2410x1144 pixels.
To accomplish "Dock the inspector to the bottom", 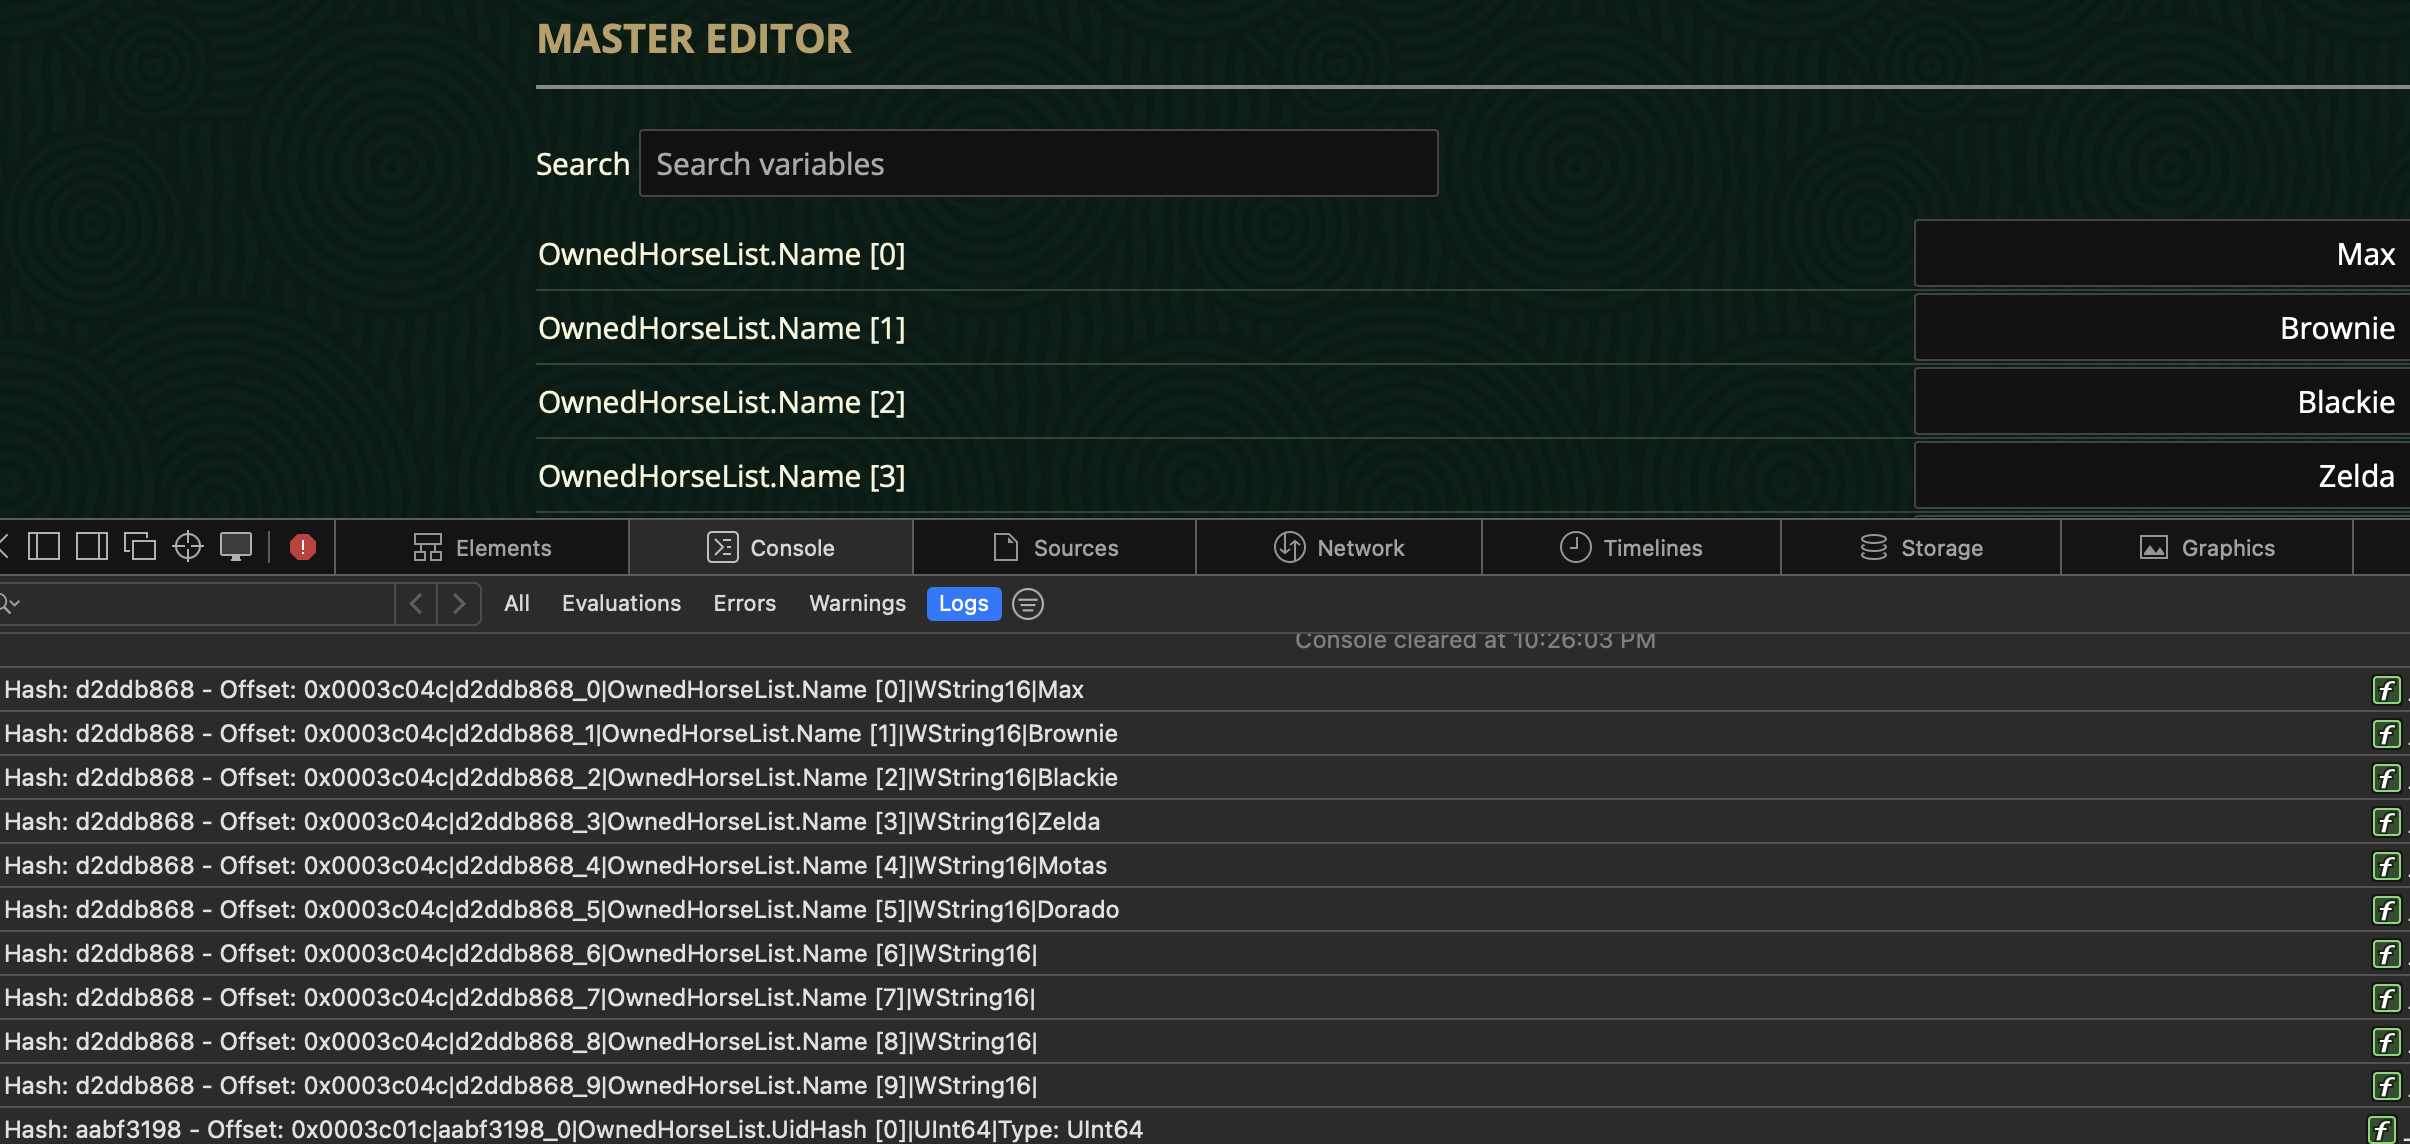I will click(x=46, y=546).
